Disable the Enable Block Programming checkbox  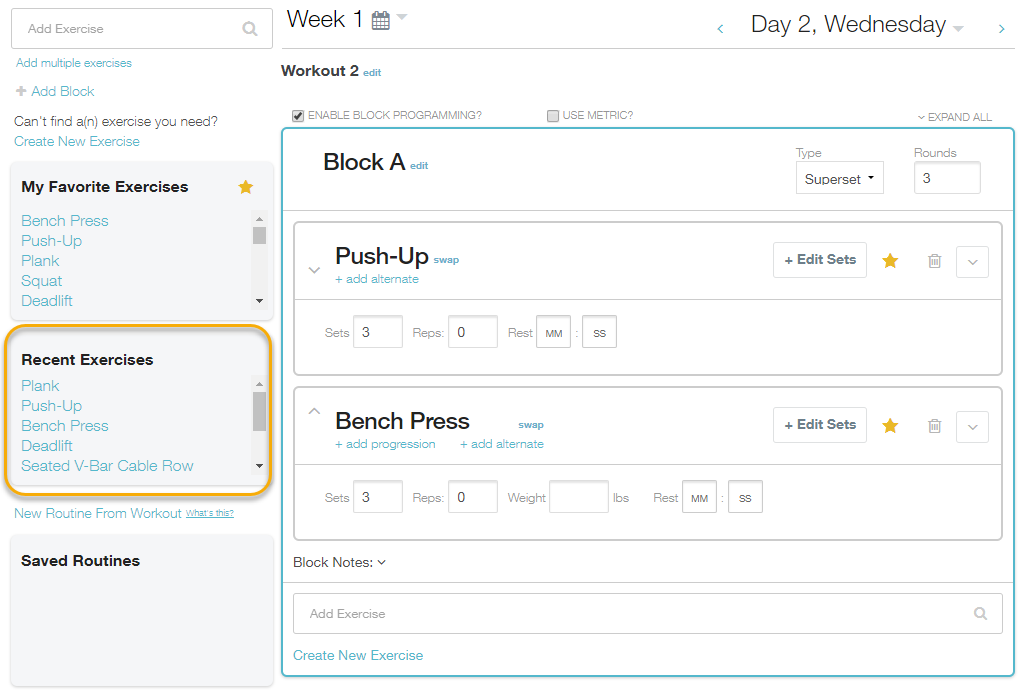(298, 116)
